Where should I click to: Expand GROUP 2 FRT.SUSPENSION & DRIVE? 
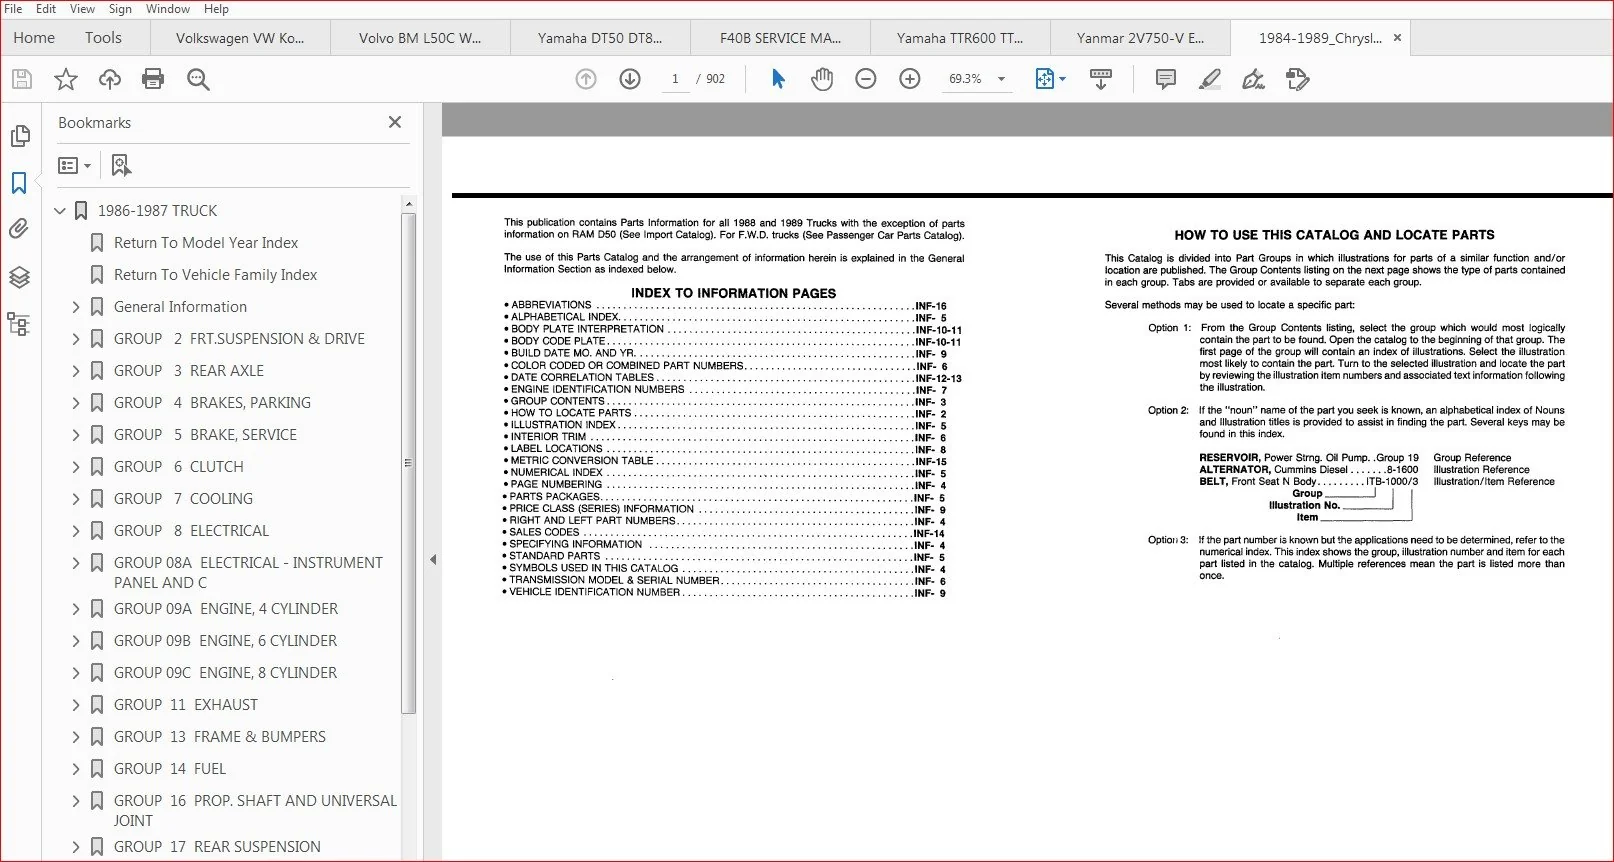[76, 339]
